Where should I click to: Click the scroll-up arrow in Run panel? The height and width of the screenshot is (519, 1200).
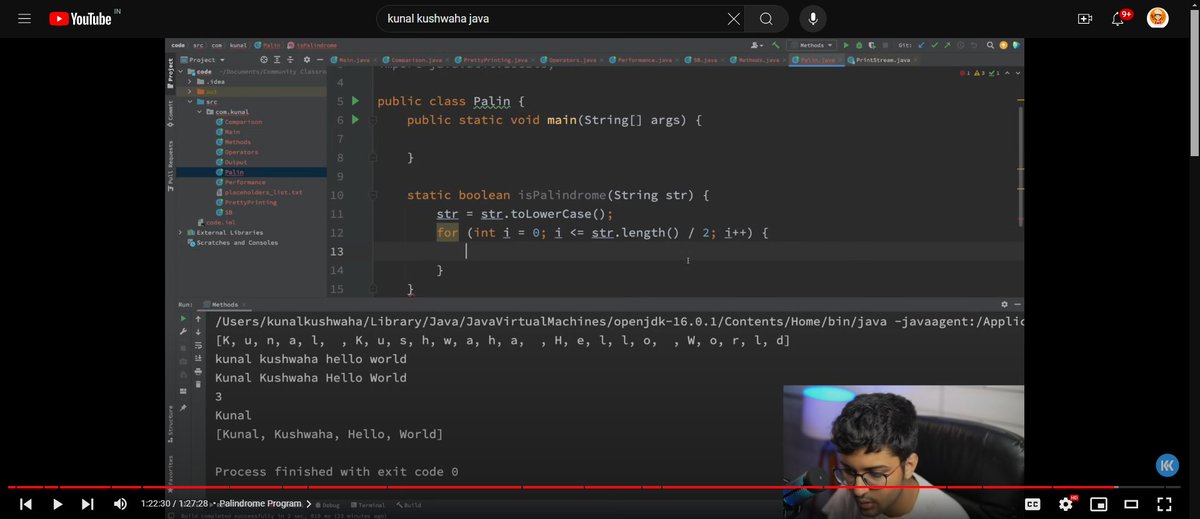pyautogui.click(x=198, y=319)
